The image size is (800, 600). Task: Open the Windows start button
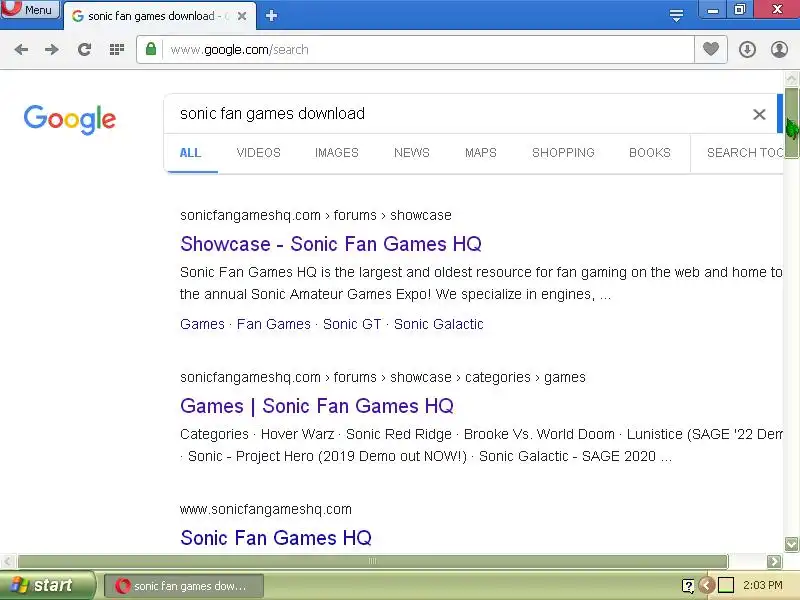[47, 585]
